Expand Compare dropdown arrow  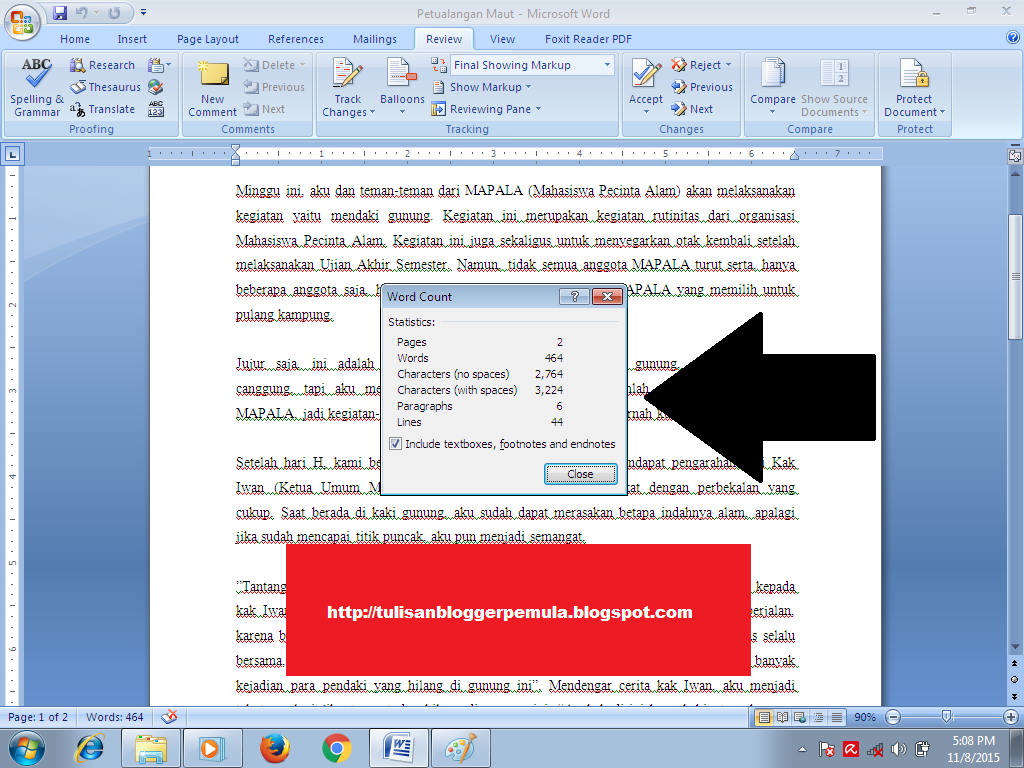pos(773,112)
